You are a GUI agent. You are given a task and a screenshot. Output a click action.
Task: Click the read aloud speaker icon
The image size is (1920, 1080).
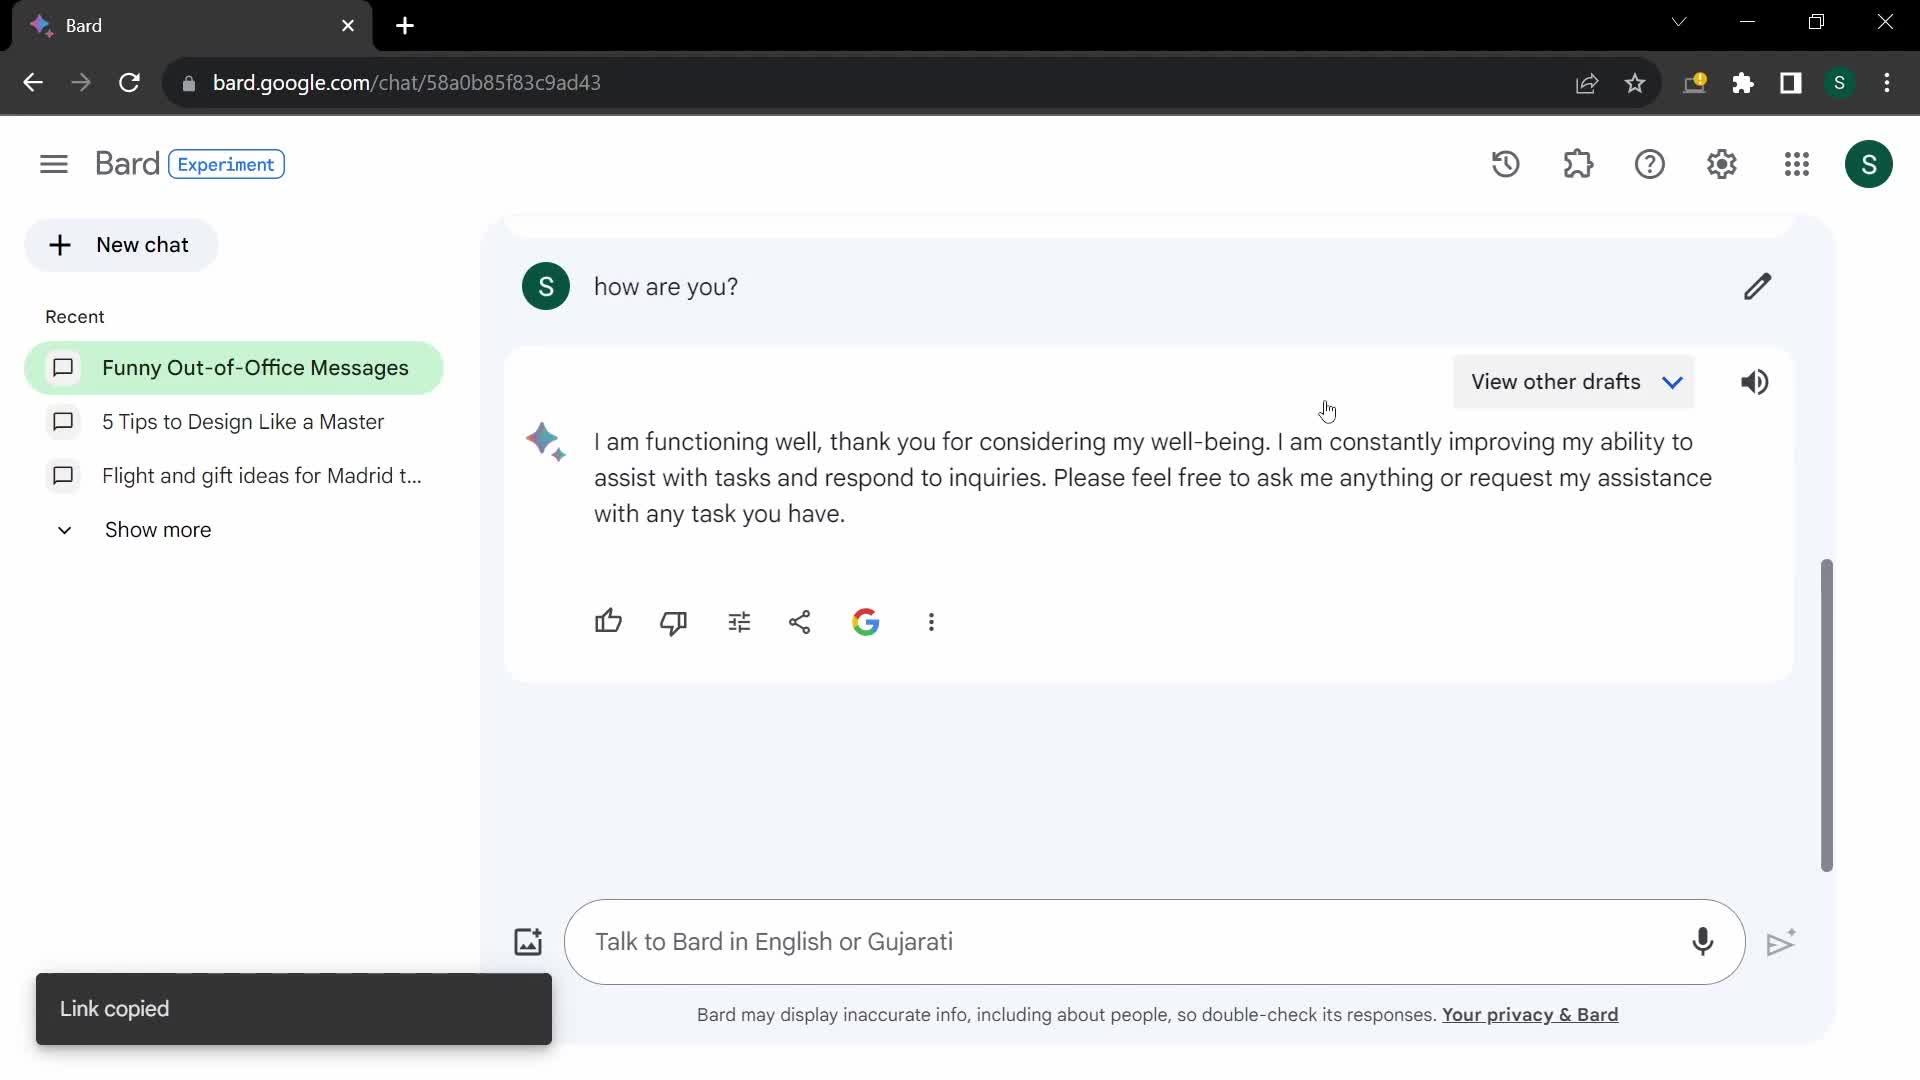pyautogui.click(x=1755, y=382)
